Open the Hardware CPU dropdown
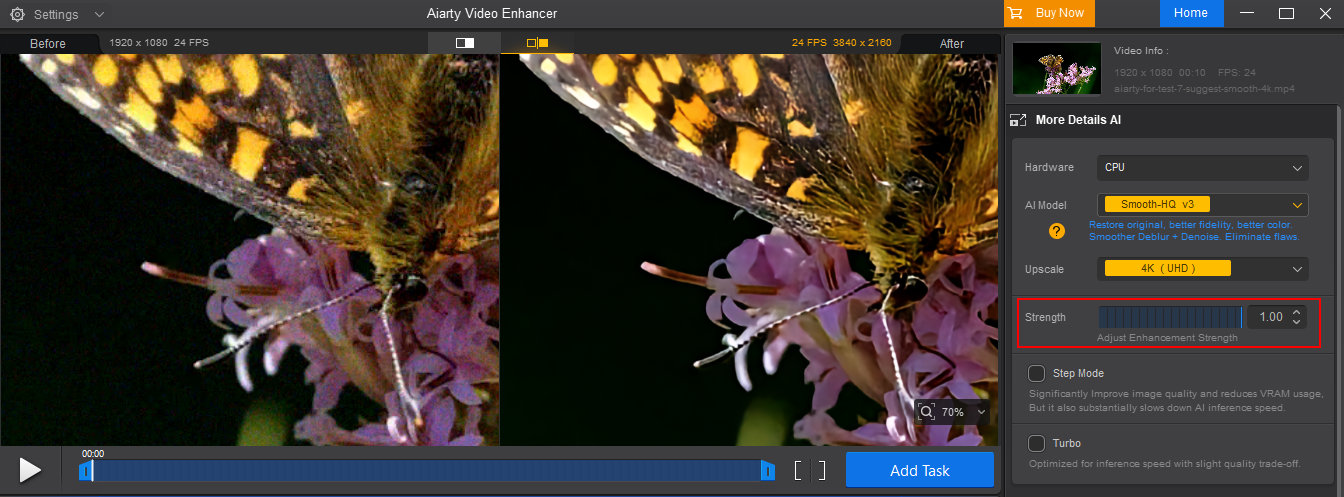1344x497 pixels. [x=1202, y=168]
